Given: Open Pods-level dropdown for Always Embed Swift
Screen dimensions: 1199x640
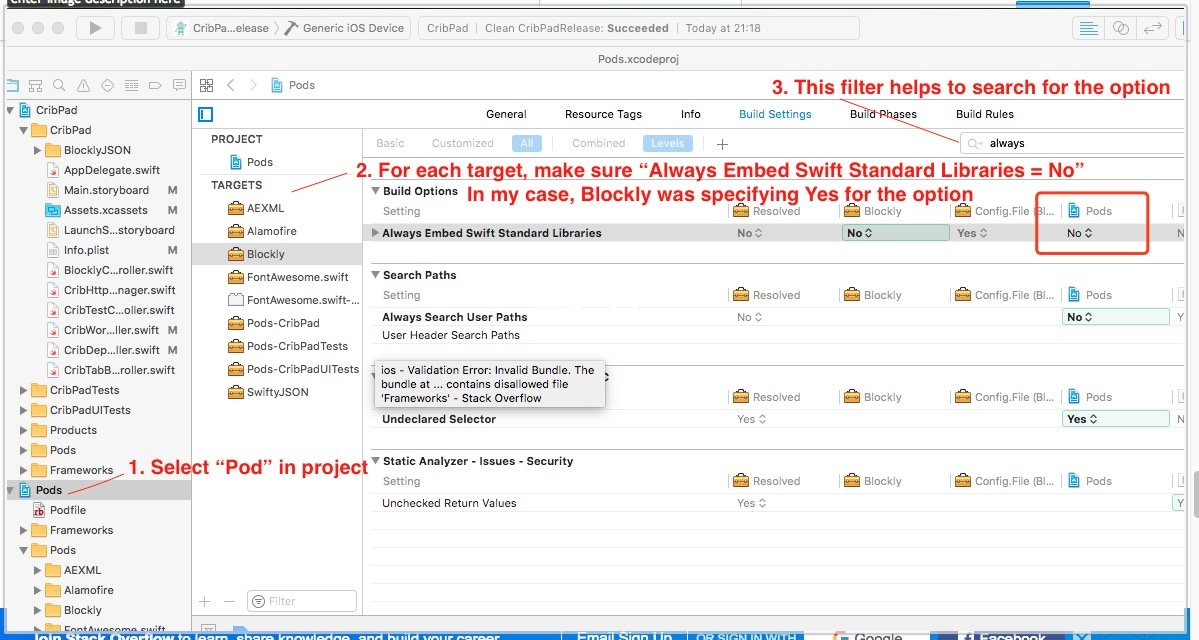Looking at the screenshot, I should point(1080,233).
